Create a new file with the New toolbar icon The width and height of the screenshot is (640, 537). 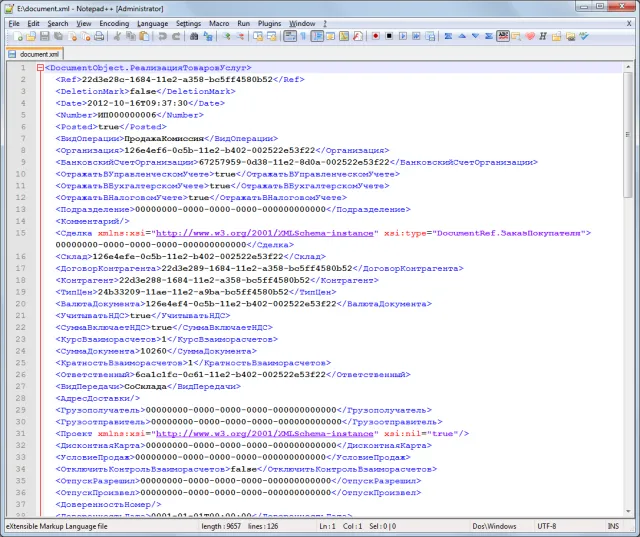point(18,36)
